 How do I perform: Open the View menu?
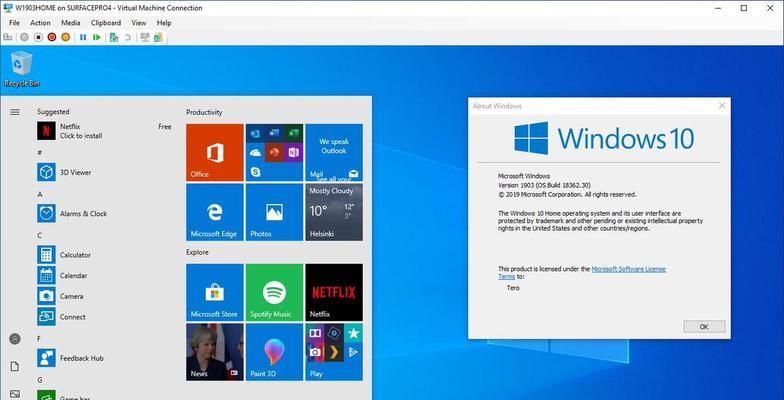(138, 22)
